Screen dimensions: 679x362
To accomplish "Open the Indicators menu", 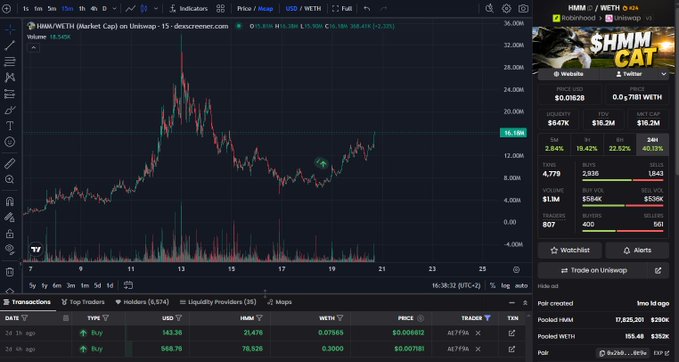I will (189, 8).
